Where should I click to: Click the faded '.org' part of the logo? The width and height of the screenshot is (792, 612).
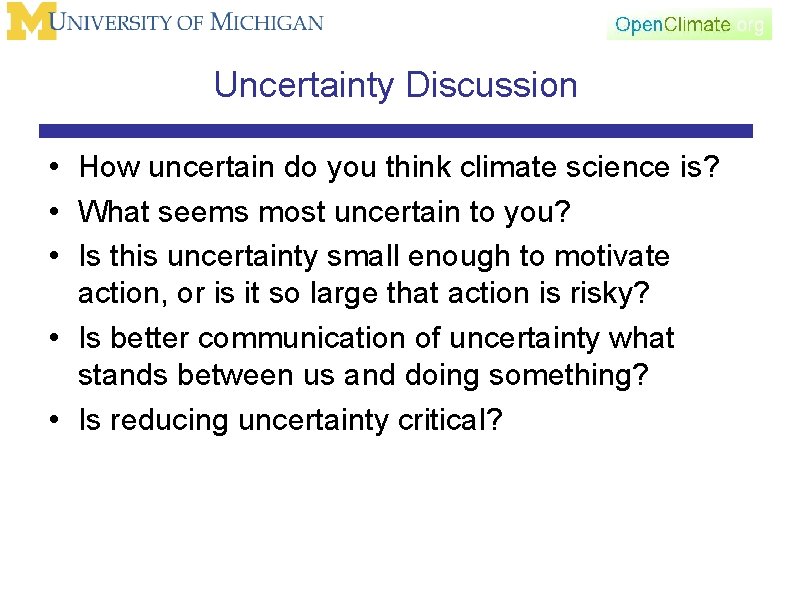tap(750, 24)
